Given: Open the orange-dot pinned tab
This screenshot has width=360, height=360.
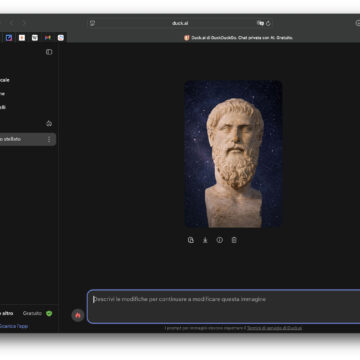Looking at the screenshot, I should coord(22,38).
